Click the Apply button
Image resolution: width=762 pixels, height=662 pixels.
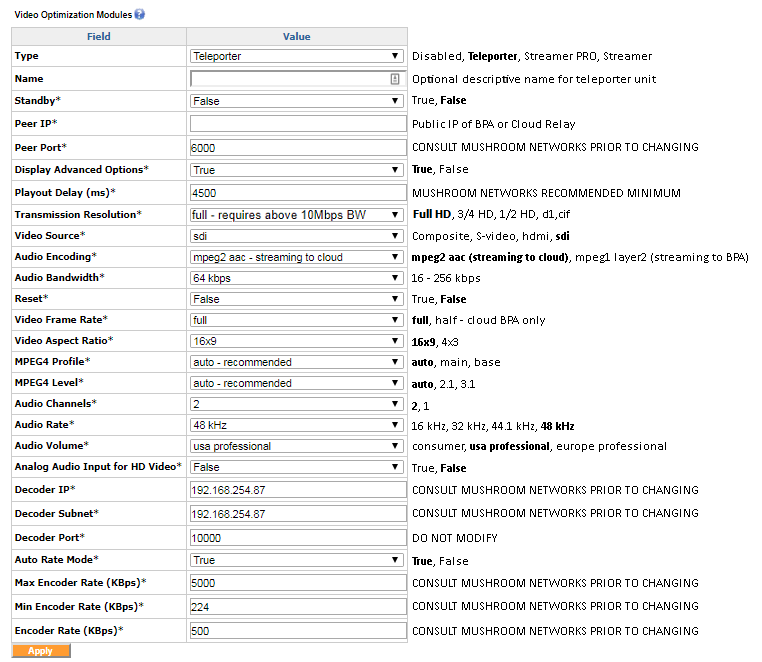click(x=41, y=651)
